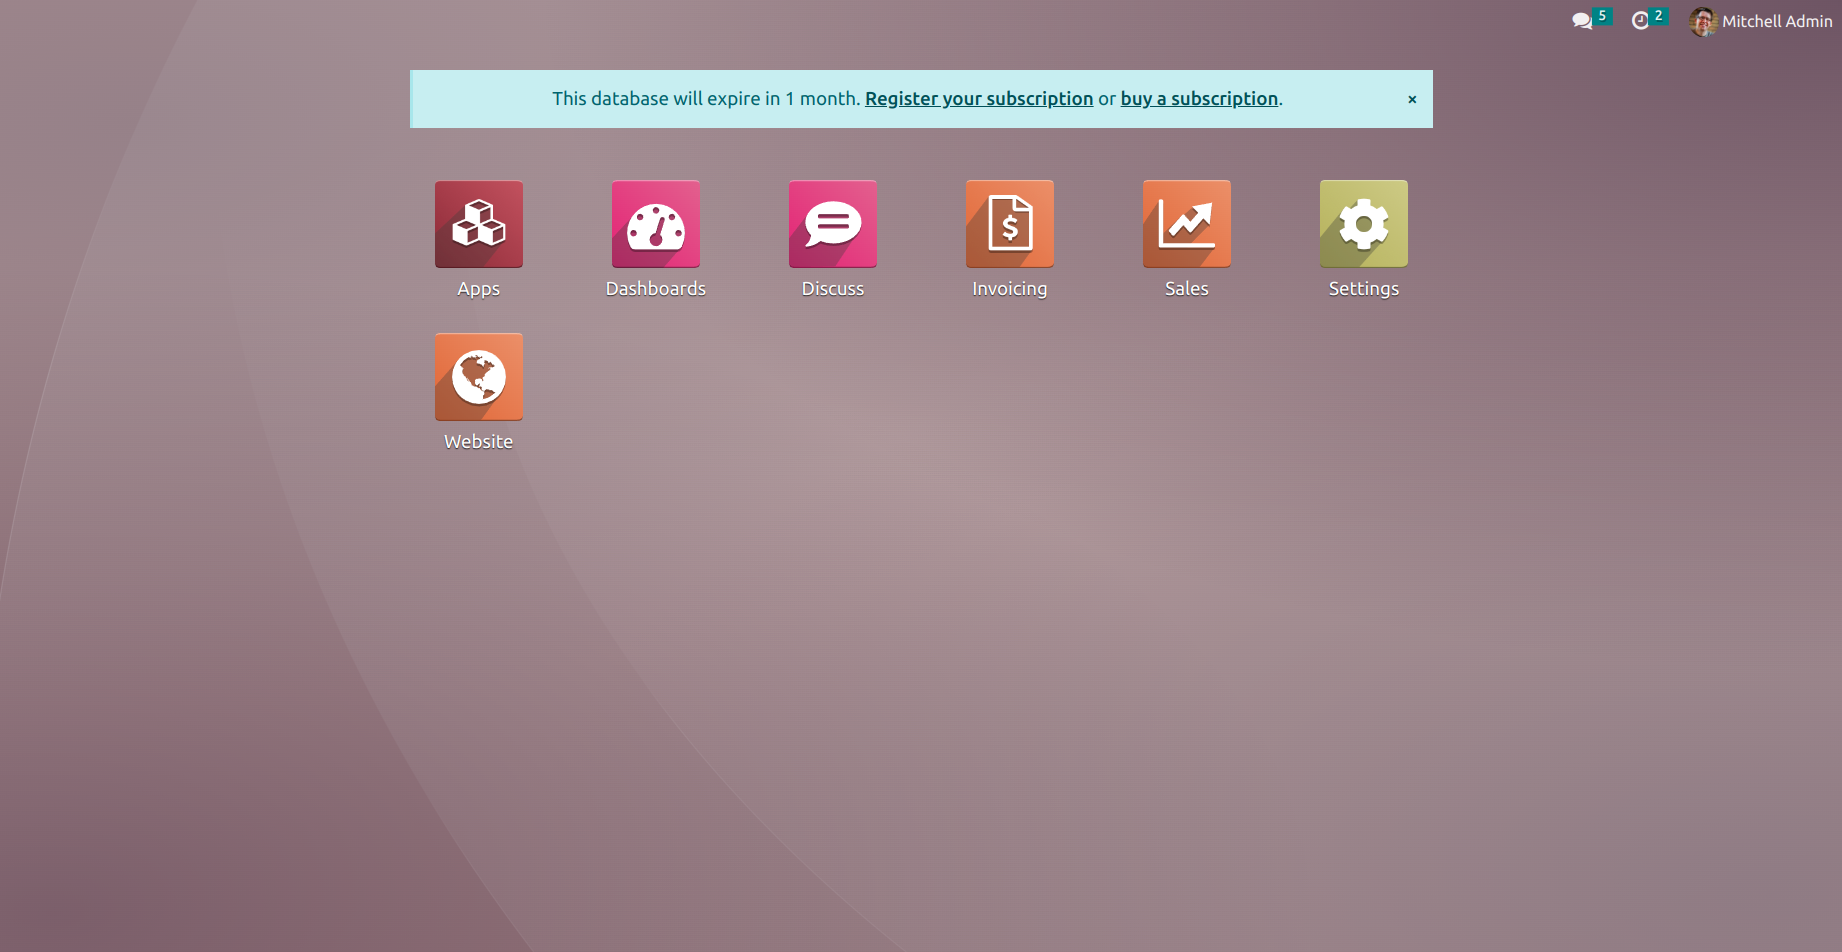The height and width of the screenshot is (952, 1842).
Task: Open the Apps module icon
Action: pos(479,224)
